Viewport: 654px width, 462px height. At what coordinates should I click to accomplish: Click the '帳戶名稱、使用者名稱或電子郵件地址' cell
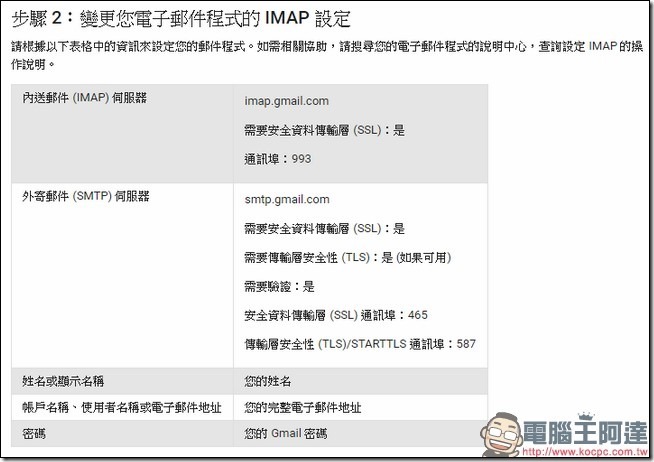click(122, 407)
